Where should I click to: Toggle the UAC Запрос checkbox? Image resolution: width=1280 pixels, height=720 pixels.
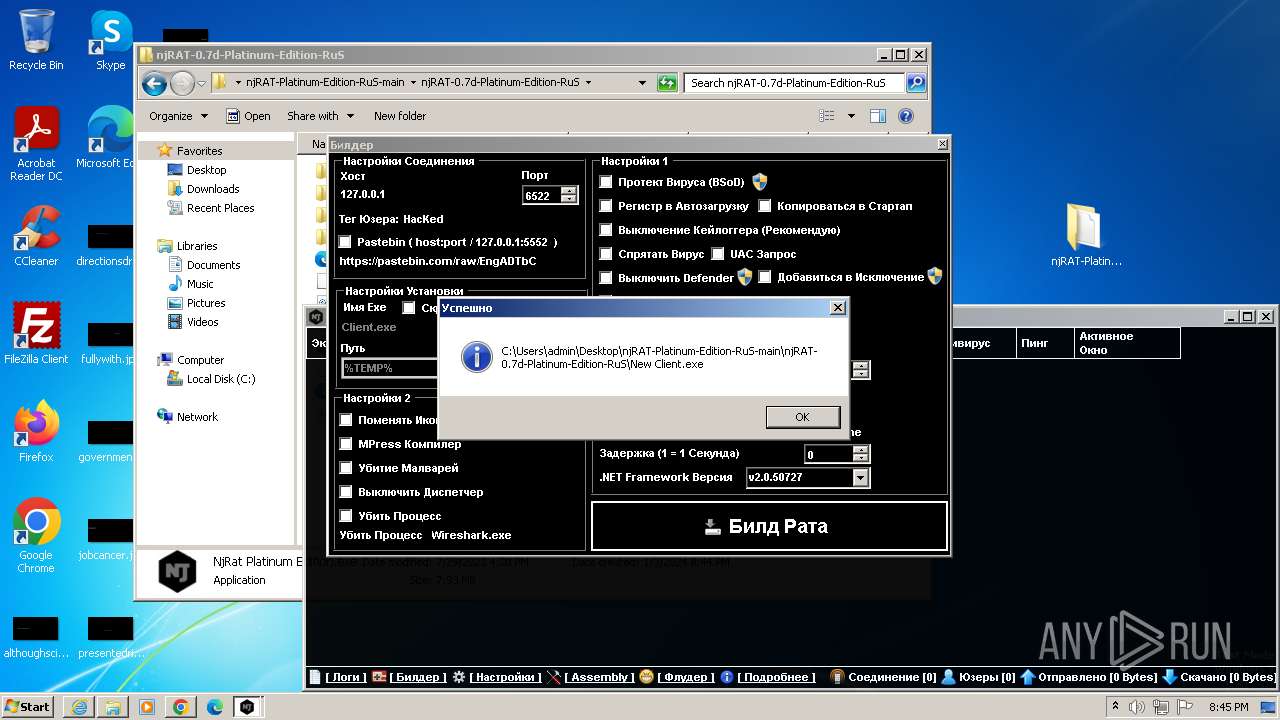pos(718,254)
